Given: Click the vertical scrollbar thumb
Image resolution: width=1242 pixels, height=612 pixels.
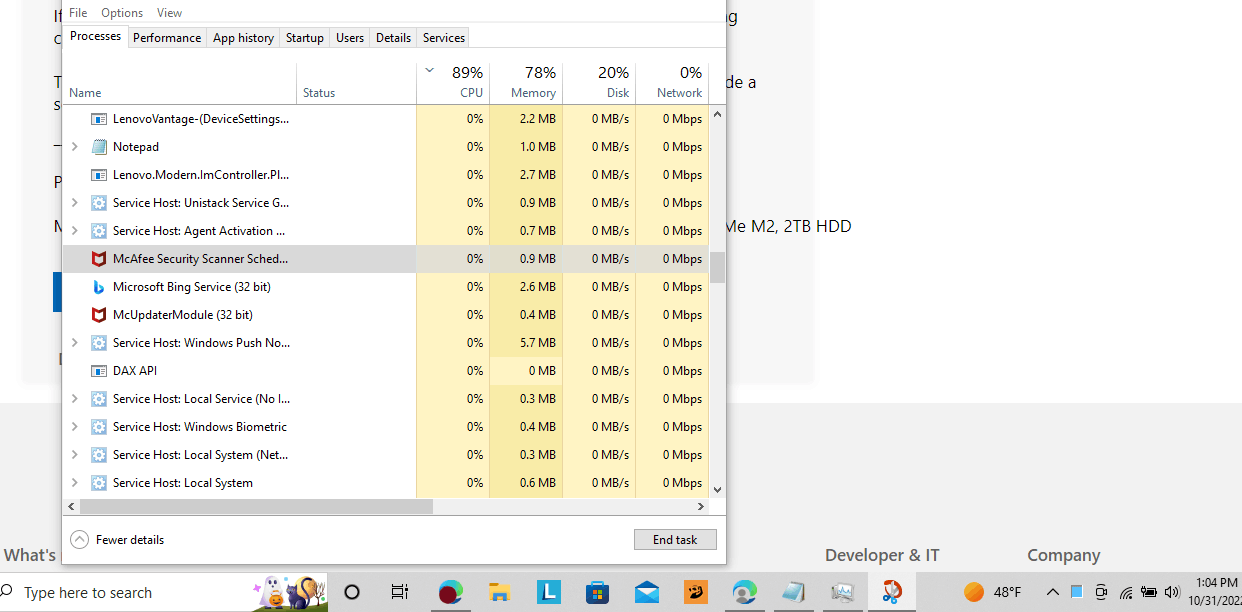Looking at the screenshot, I should [x=717, y=268].
